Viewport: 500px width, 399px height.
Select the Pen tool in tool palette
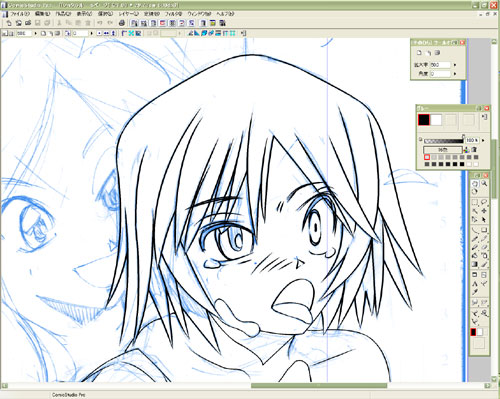point(474,239)
